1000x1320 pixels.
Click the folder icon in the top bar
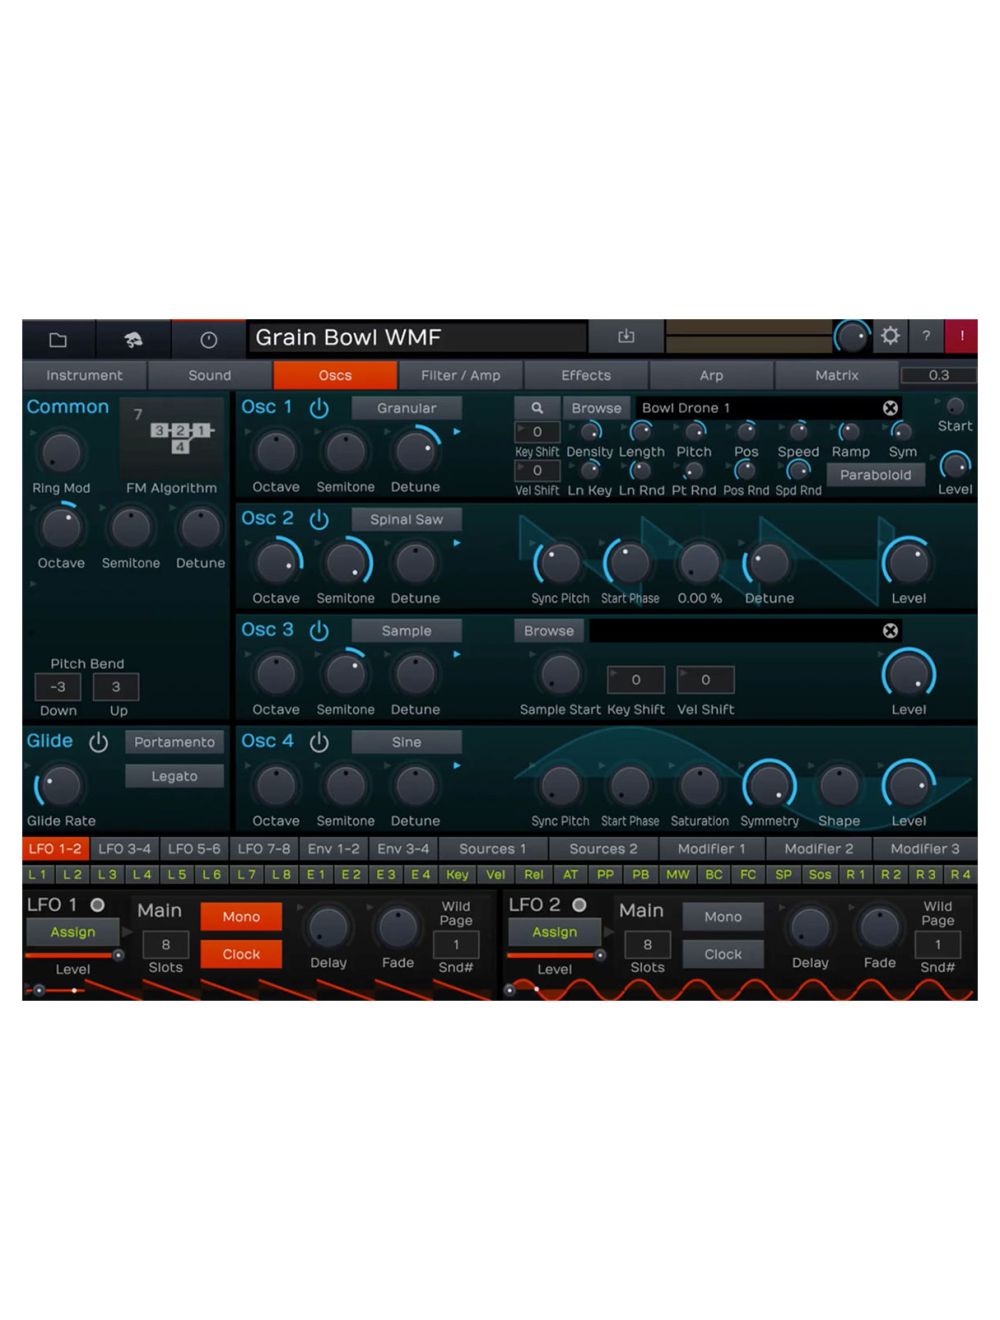pos(56,339)
